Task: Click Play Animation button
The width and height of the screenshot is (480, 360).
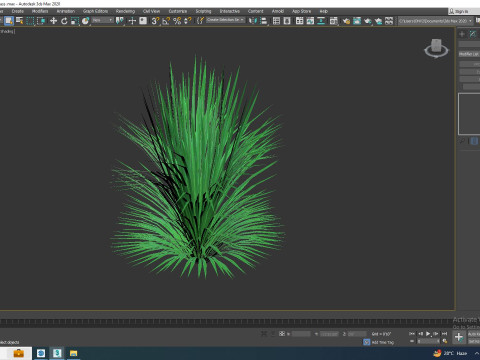Action: pyautogui.click(x=428, y=333)
